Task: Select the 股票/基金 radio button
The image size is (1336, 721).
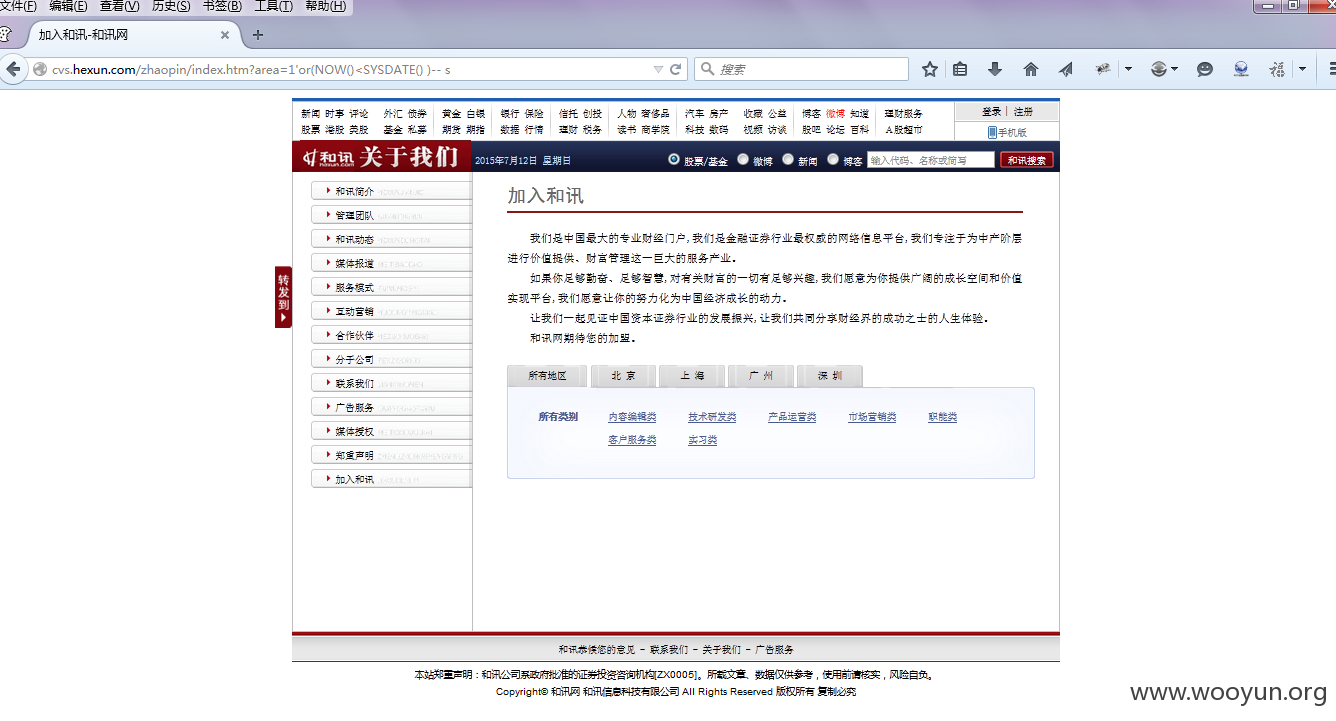Action: 674,159
